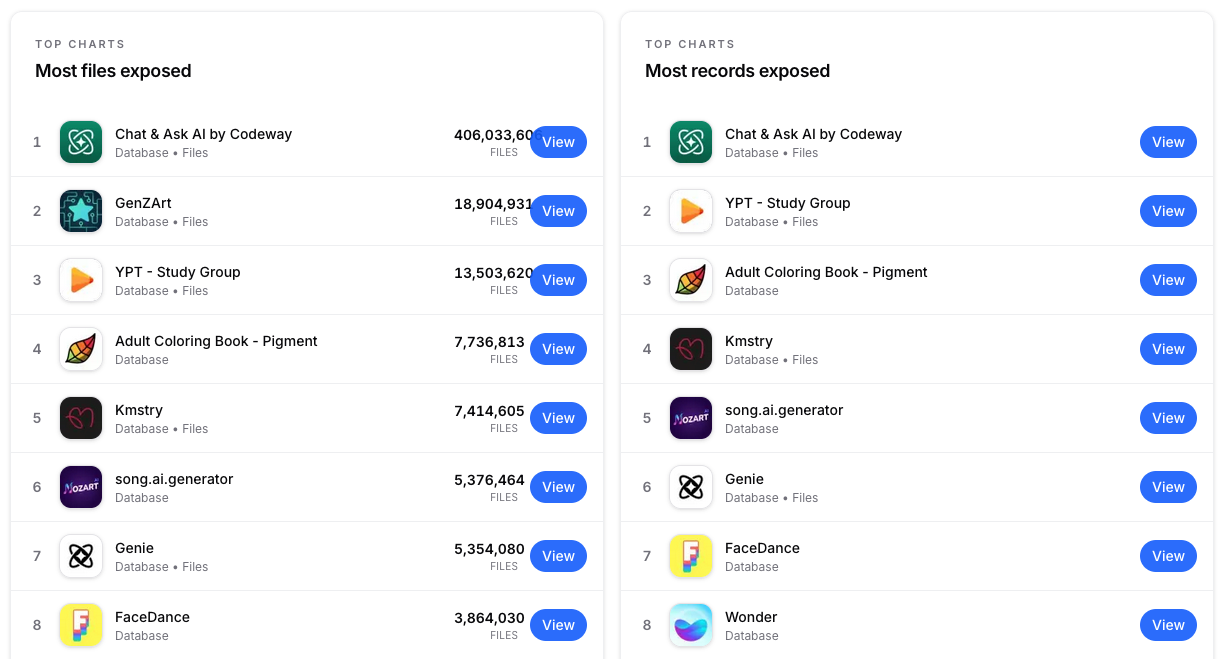Open YPT - Study Group records via View
1227x659 pixels.
[x=1168, y=211]
